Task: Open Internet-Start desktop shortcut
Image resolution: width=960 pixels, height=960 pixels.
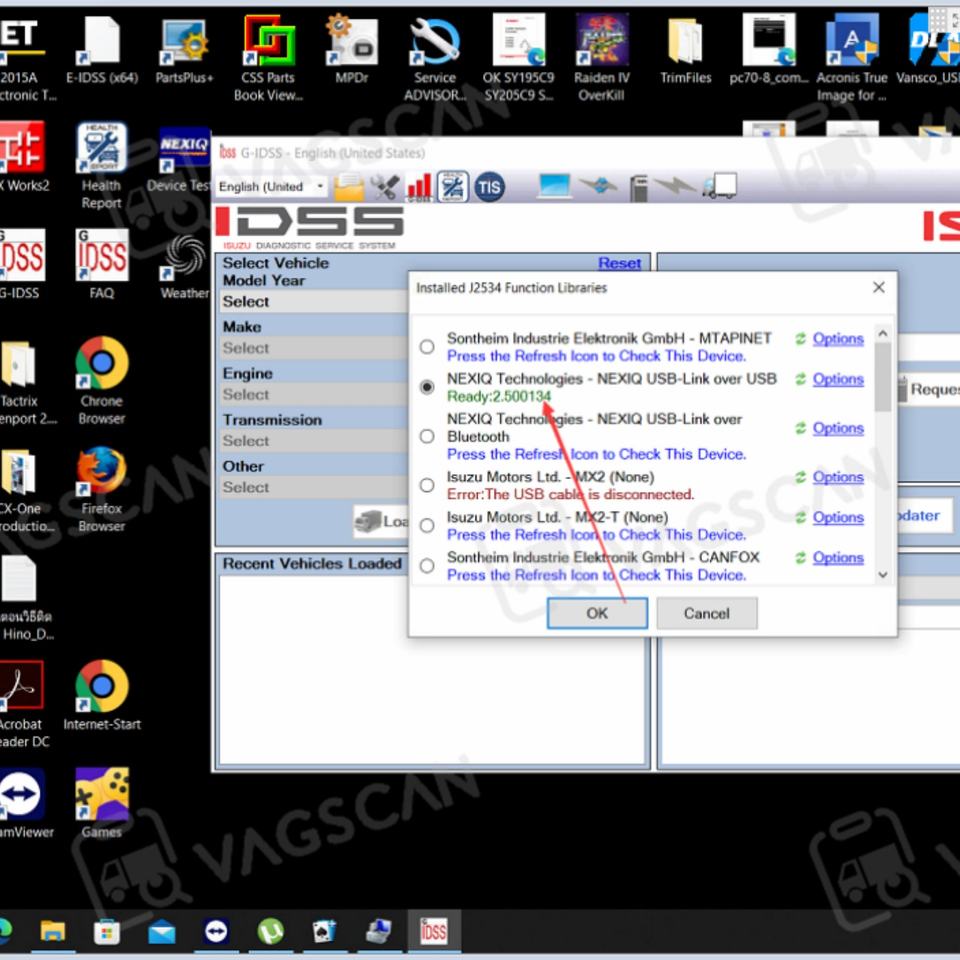Action: point(102,696)
